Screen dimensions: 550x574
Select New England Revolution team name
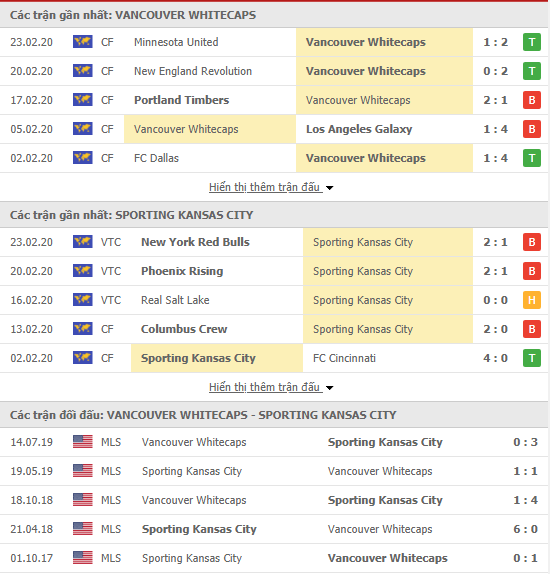(193, 71)
